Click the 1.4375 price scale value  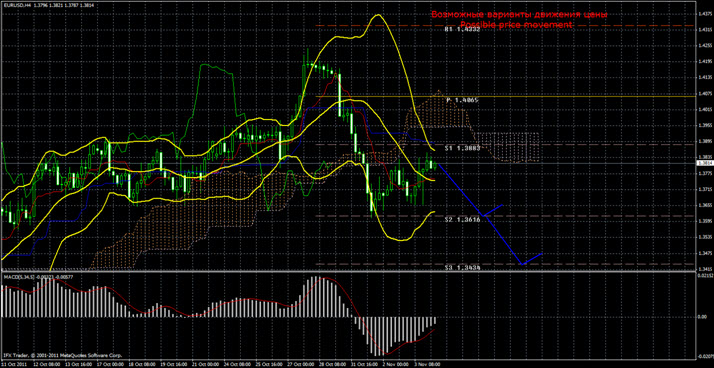pos(705,14)
